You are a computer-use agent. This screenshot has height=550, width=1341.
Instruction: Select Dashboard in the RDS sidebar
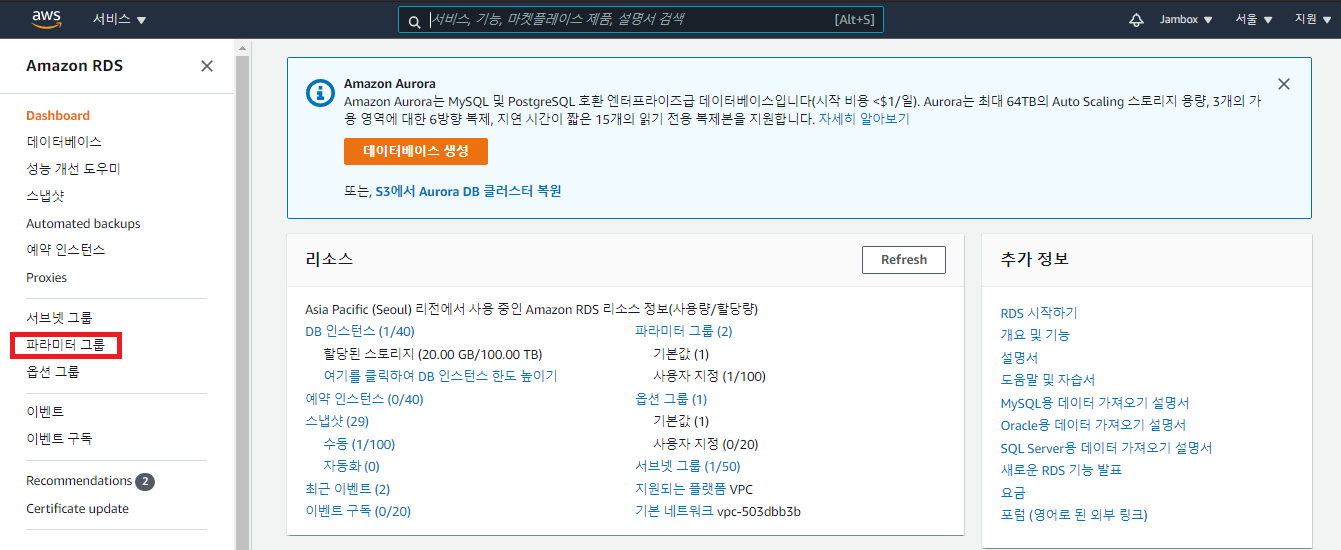[x=58, y=116]
